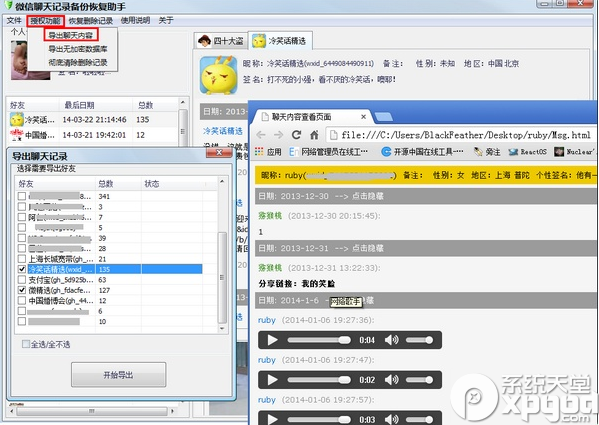Check the friend row with 7 messages
The height and width of the screenshot is (425, 599).
[x=22, y=217]
